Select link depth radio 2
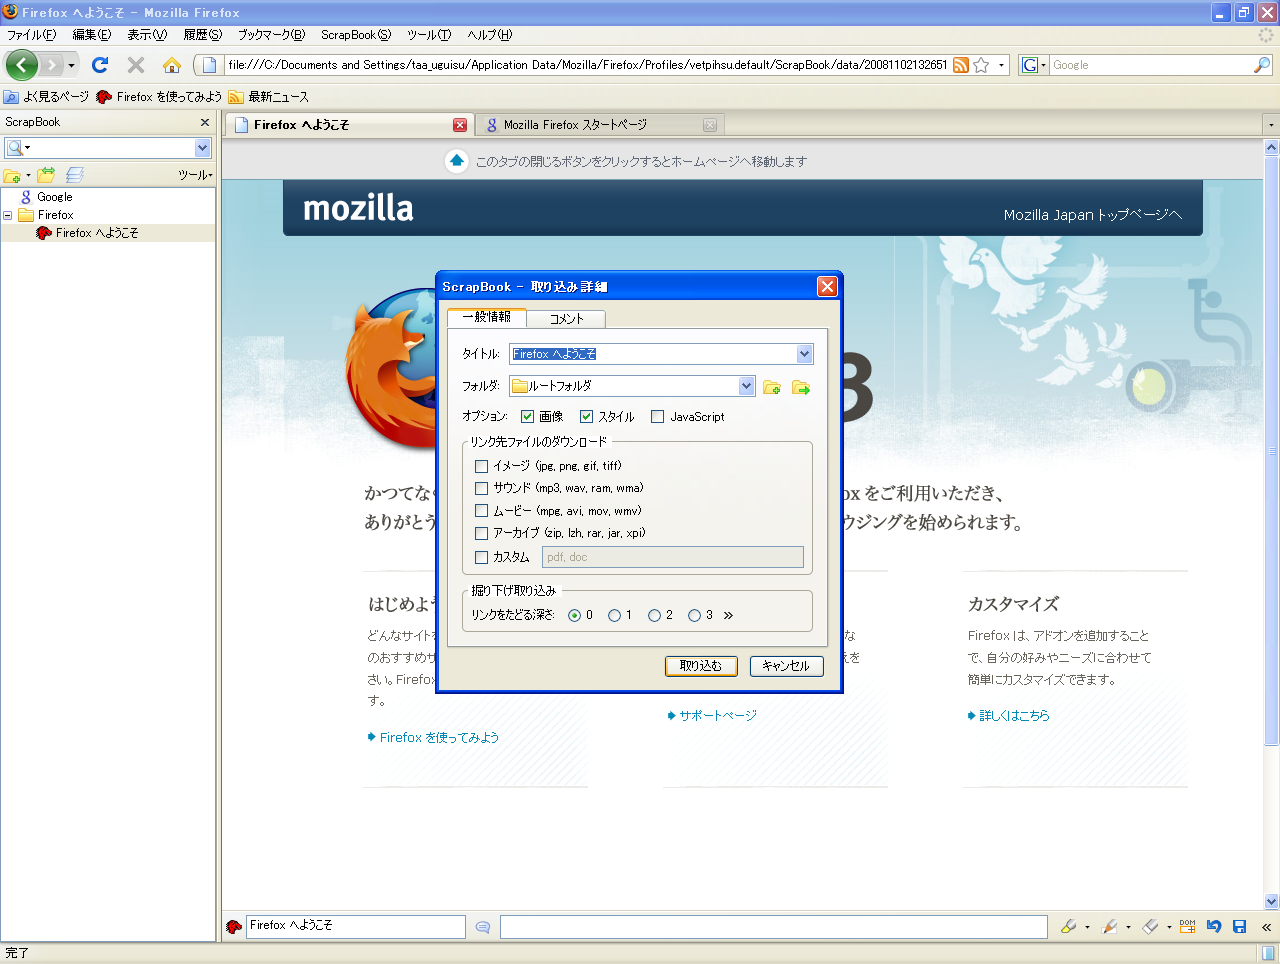Viewport: 1280px width, 964px height. tap(654, 616)
